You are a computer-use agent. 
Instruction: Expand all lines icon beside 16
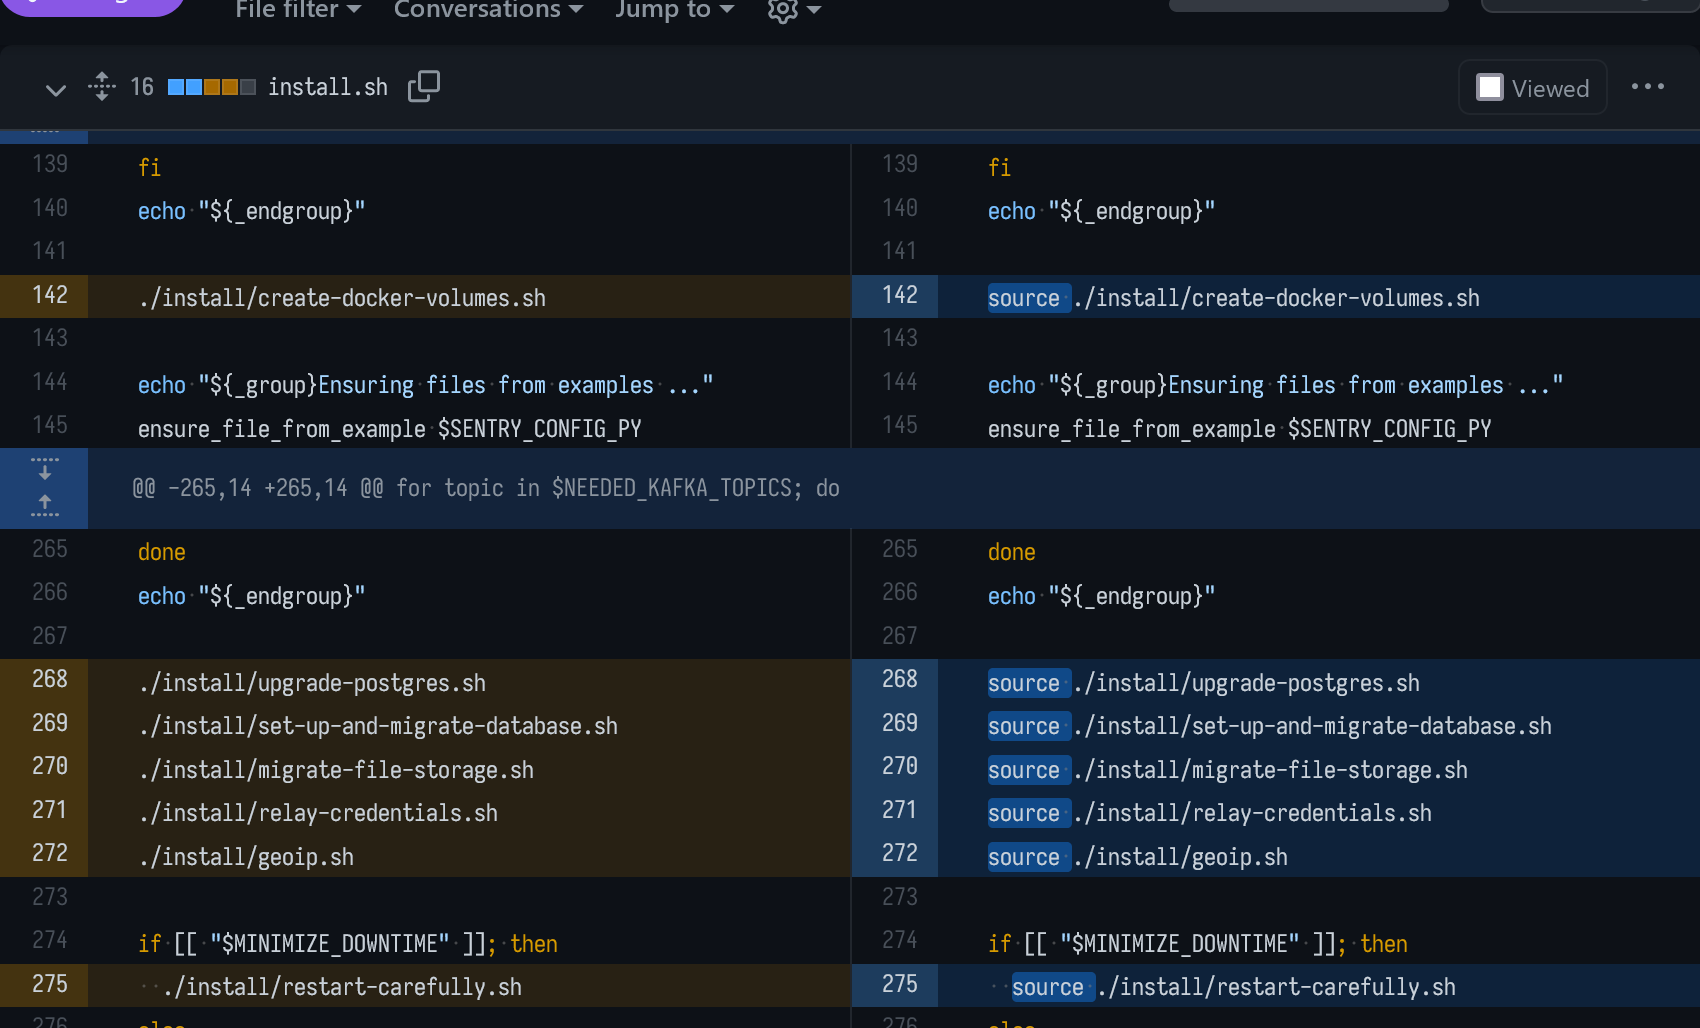(102, 87)
